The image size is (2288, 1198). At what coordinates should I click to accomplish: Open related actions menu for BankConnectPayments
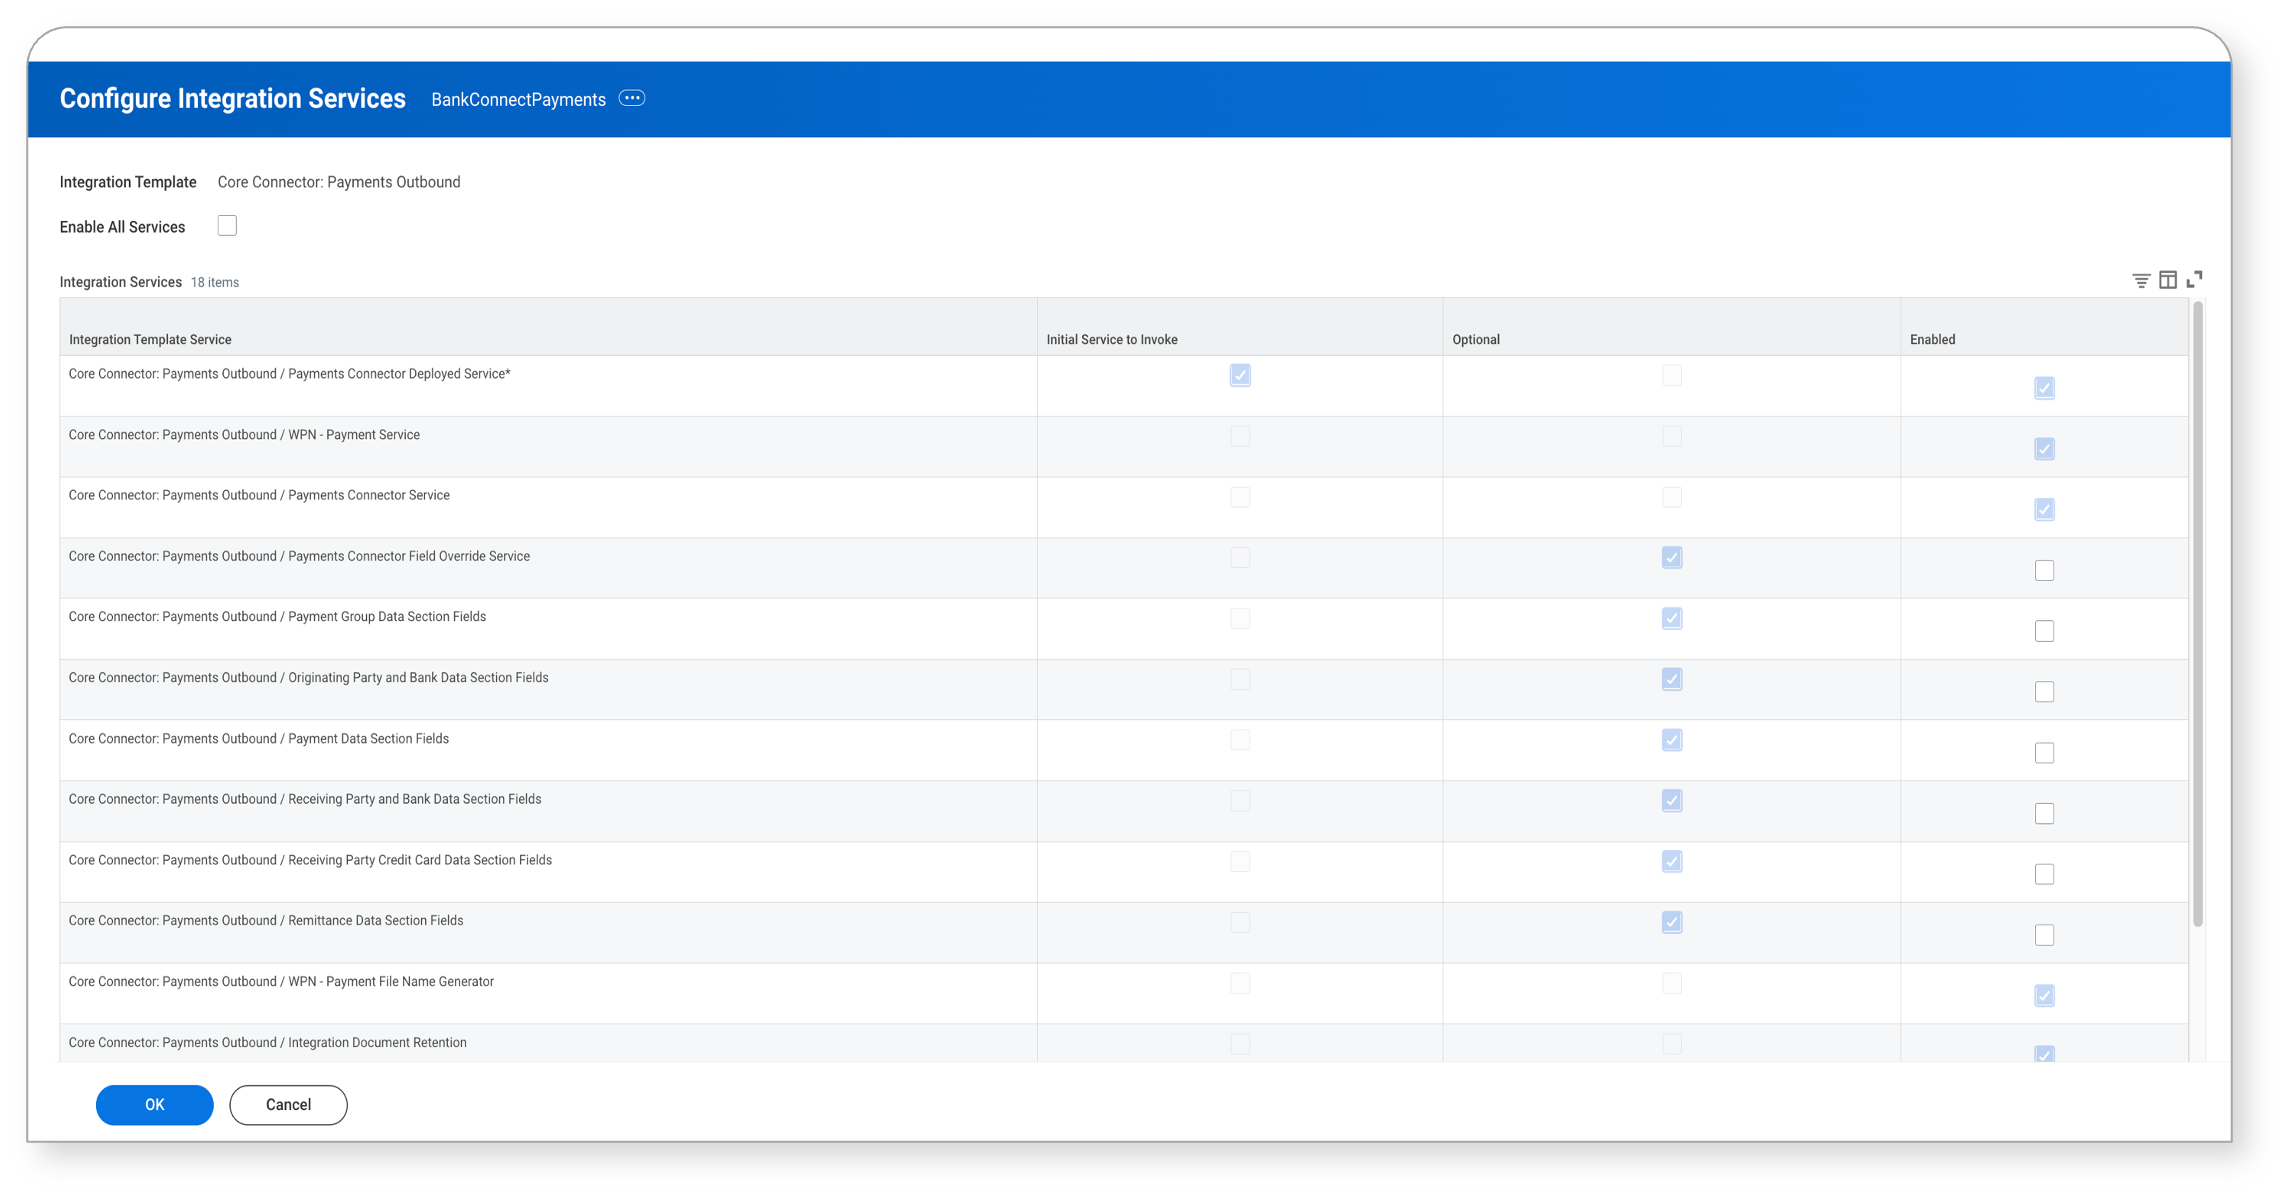632,98
